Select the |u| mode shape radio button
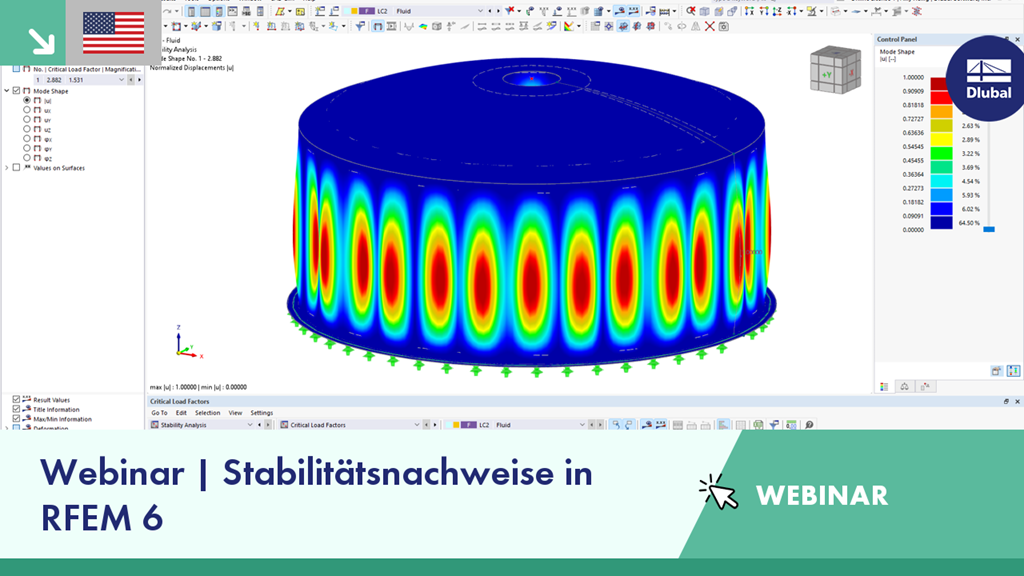Image resolution: width=1024 pixels, height=576 pixels. (x=27, y=101)
